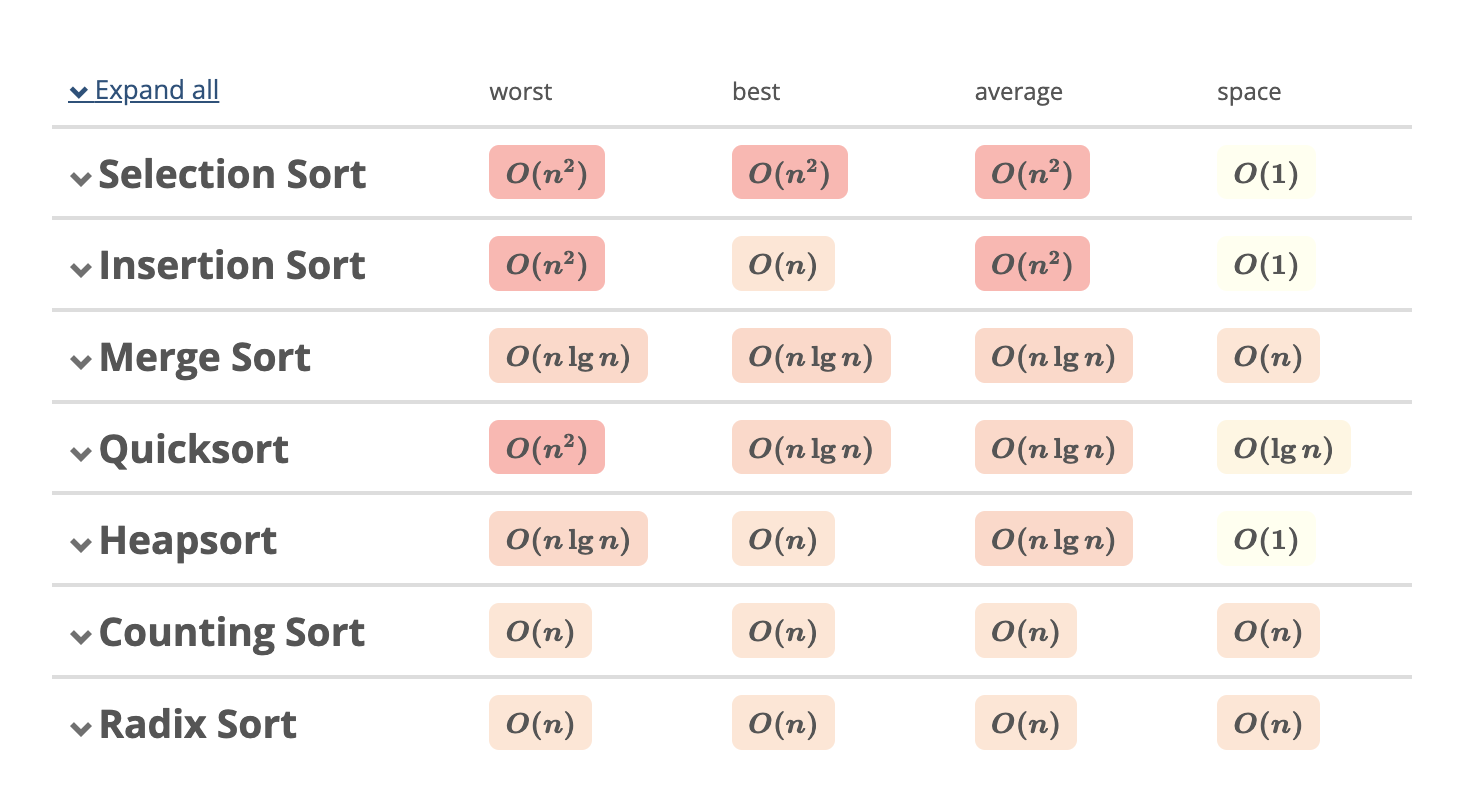
Task: Click the Radix Sort heading
Action: click(x=198, y=724)
